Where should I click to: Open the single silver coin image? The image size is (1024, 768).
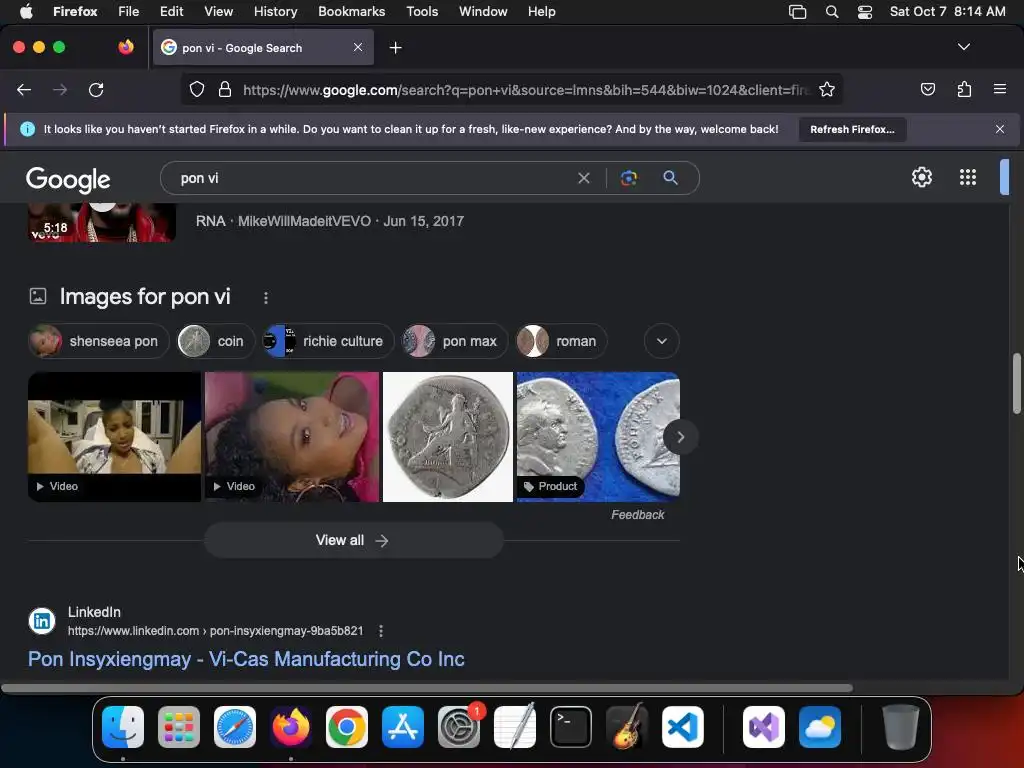[x=447, y=437]
